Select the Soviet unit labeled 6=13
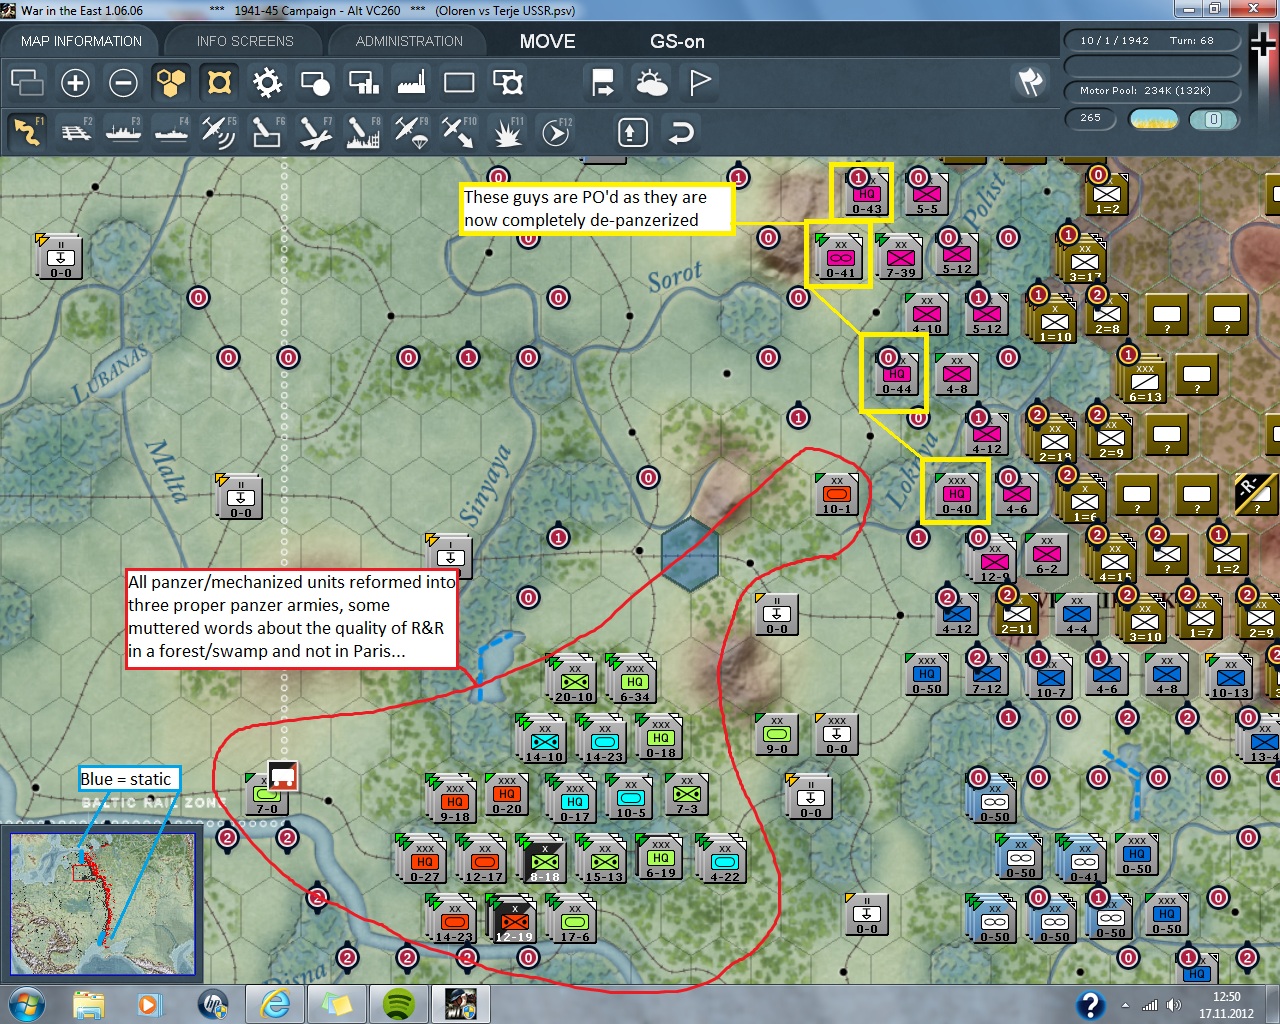This screenshot has width=1280, height=1024. (x=1144, y=381)
